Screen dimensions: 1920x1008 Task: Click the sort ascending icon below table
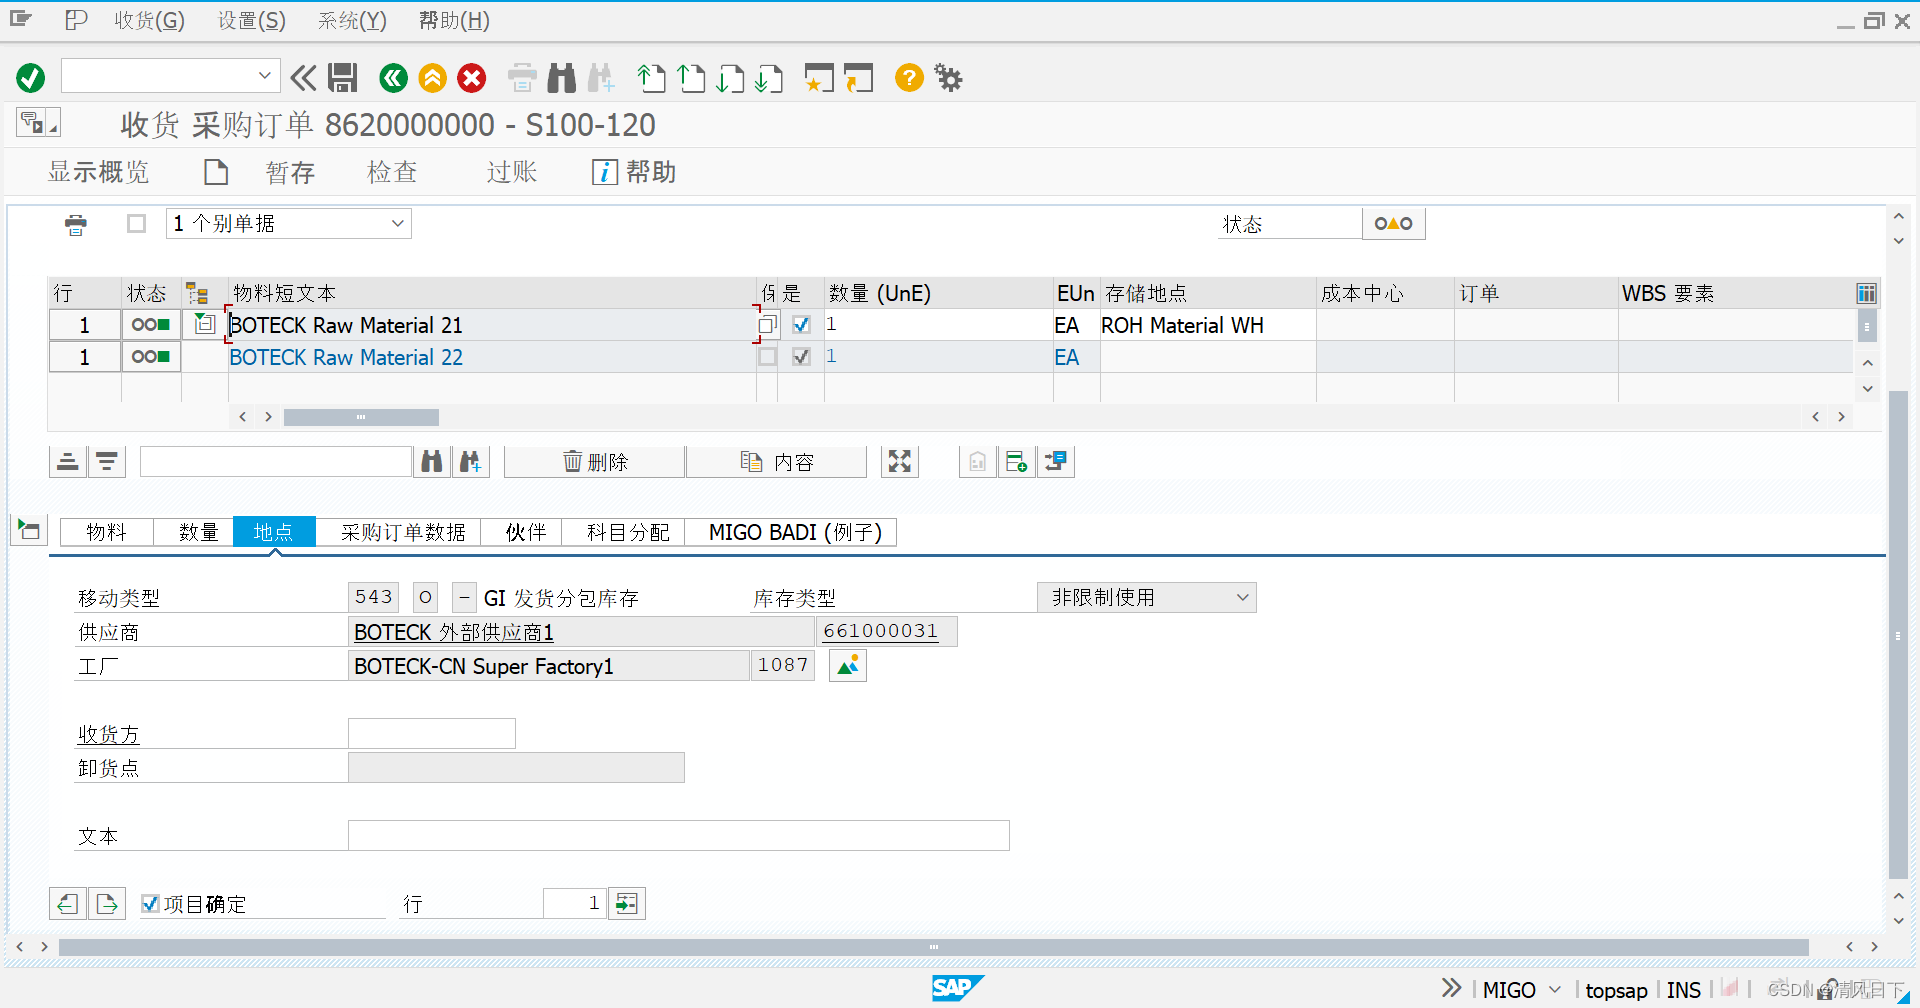point(68,461)
